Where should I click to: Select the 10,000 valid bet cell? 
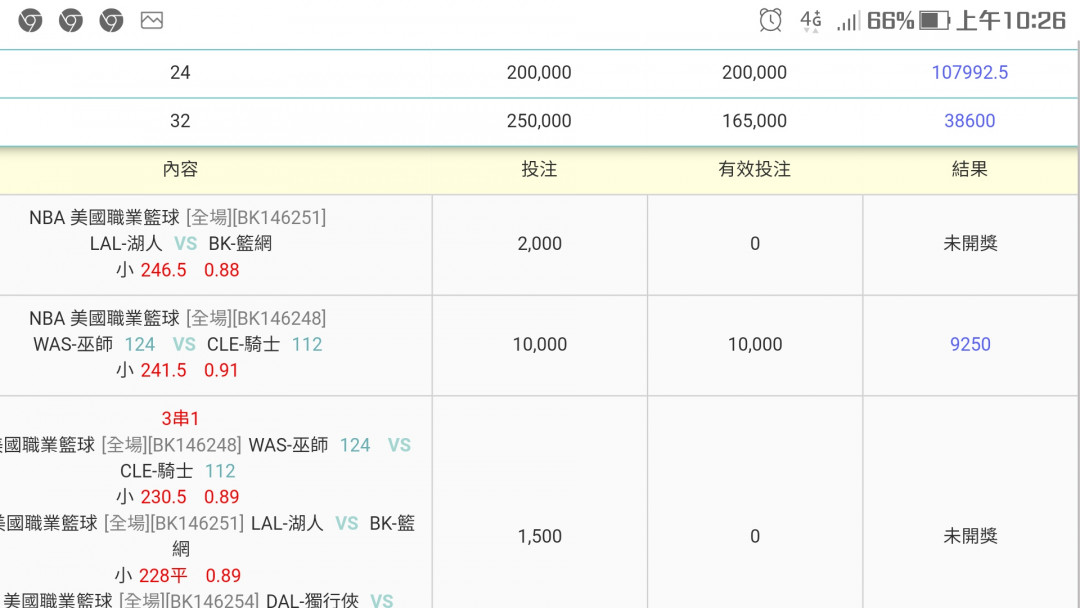tap(755, 344)
